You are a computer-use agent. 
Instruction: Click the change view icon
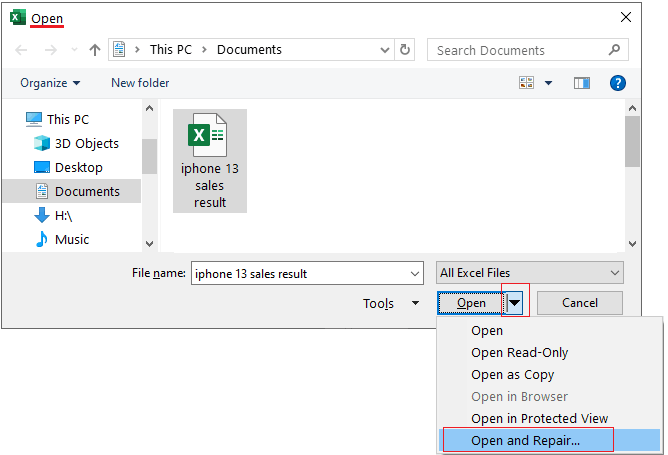(x=528, y=83)
